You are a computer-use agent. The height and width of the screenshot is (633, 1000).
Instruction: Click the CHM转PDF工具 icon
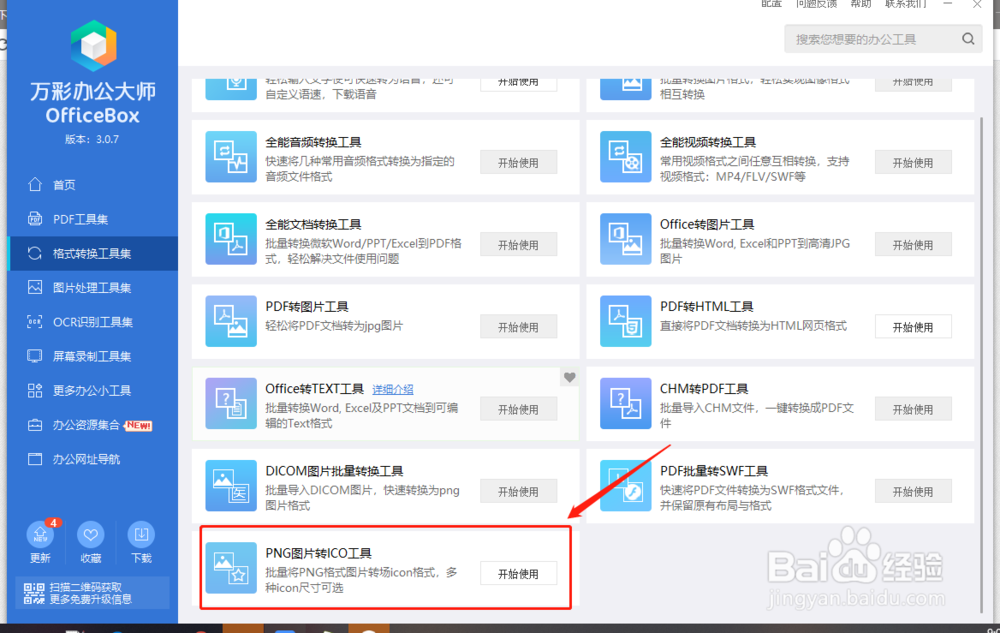(x=626, y=404)
